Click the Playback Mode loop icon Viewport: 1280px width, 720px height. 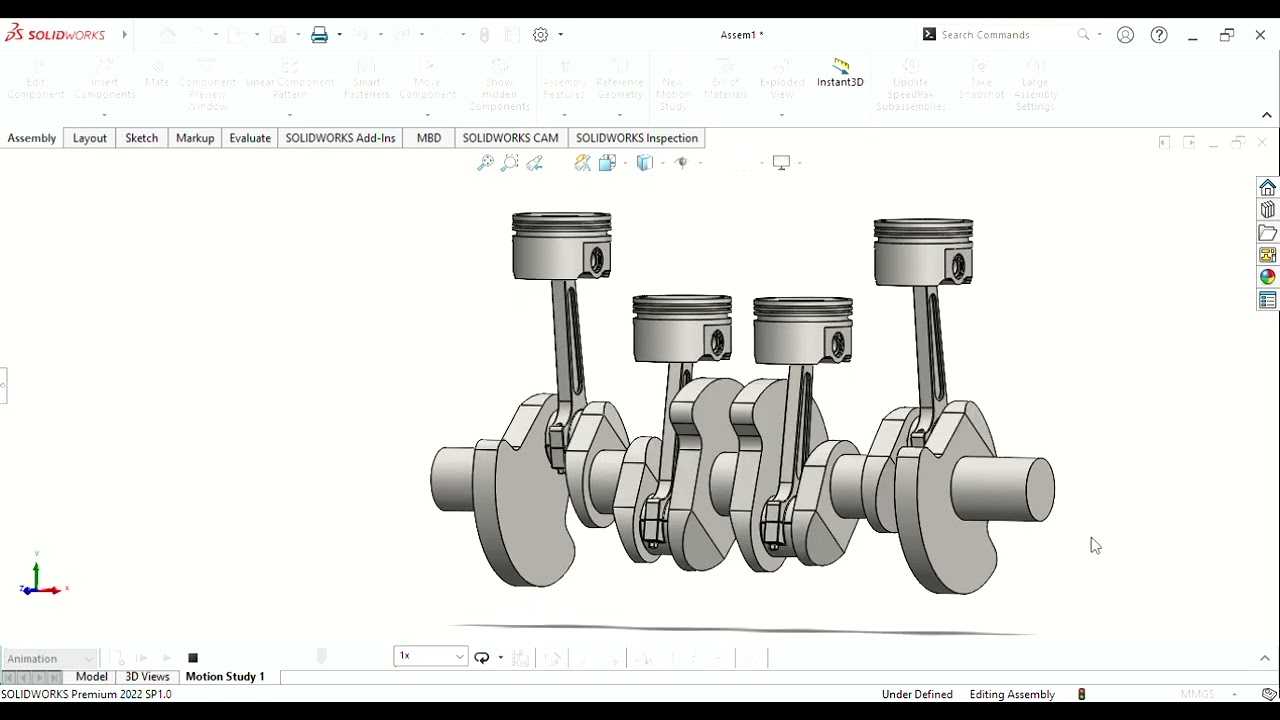point(482,658)
